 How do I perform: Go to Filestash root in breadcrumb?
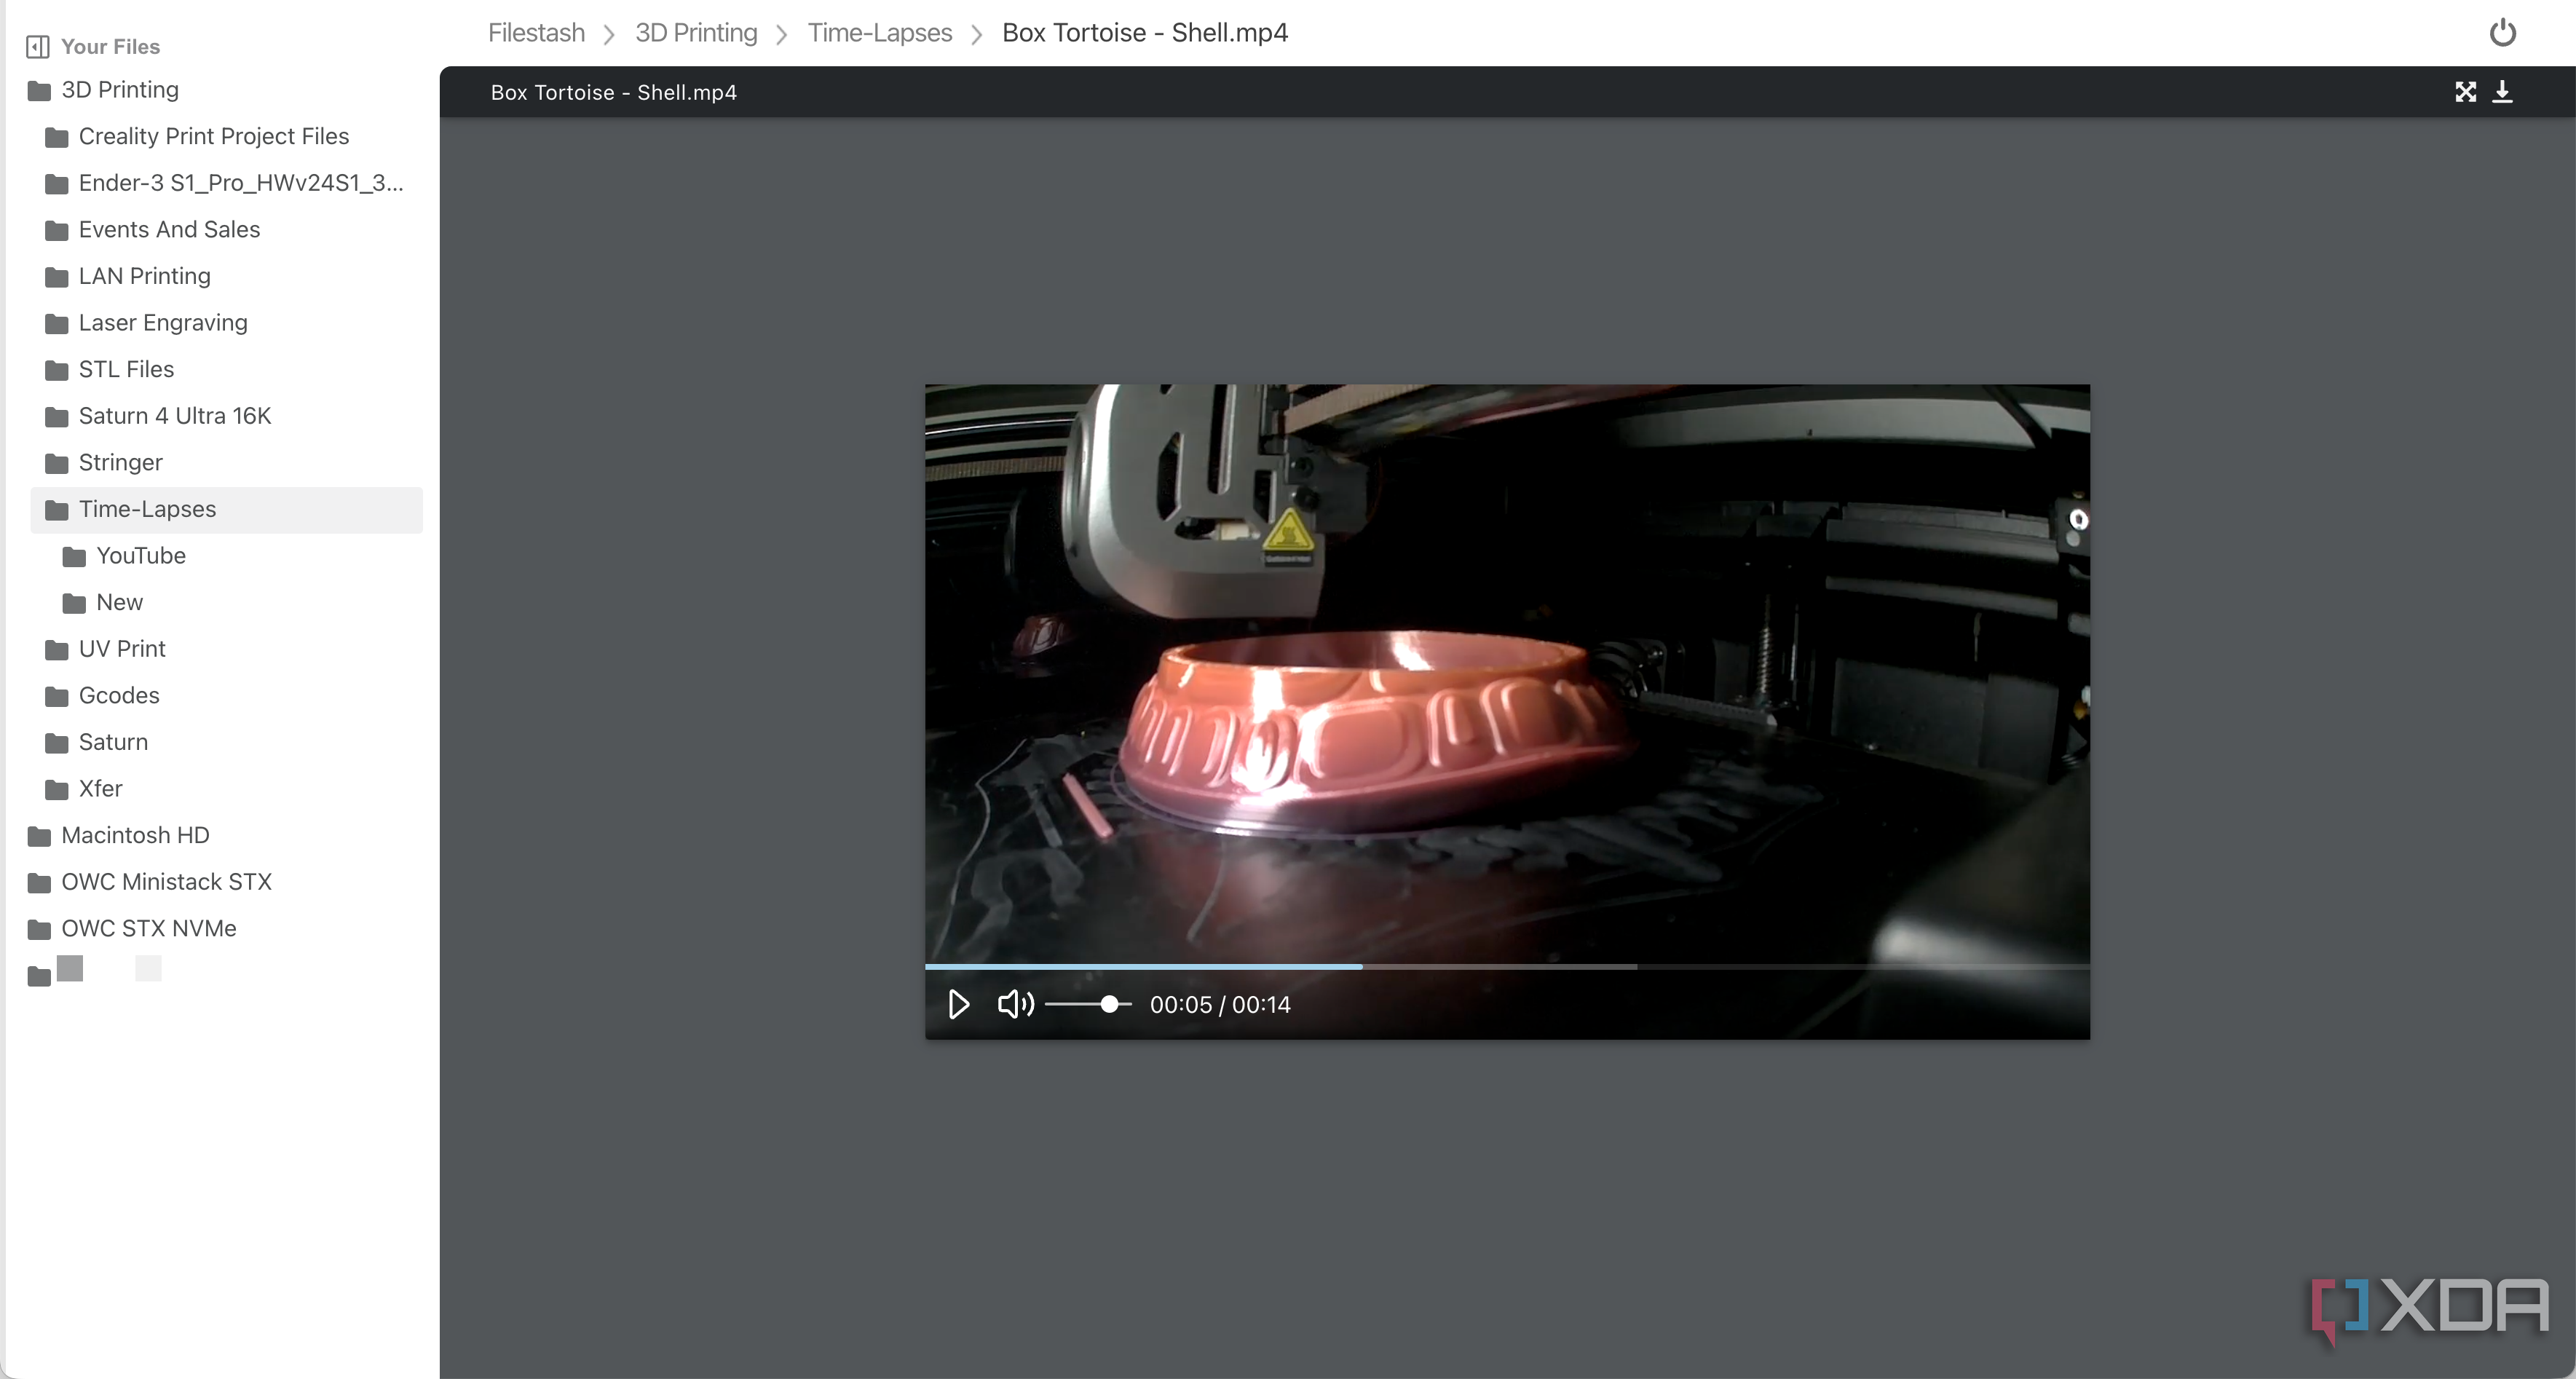tap(536, 33)
